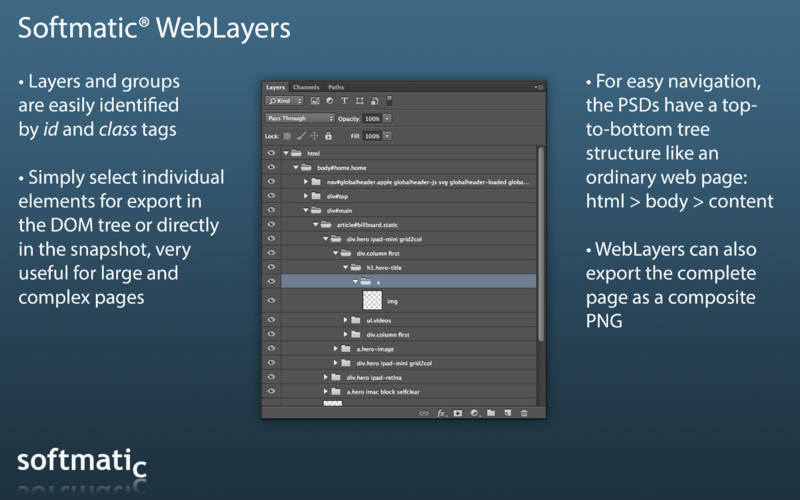Click folder icon of html group
Screen dimensions: 800x500
click(296, 153)
